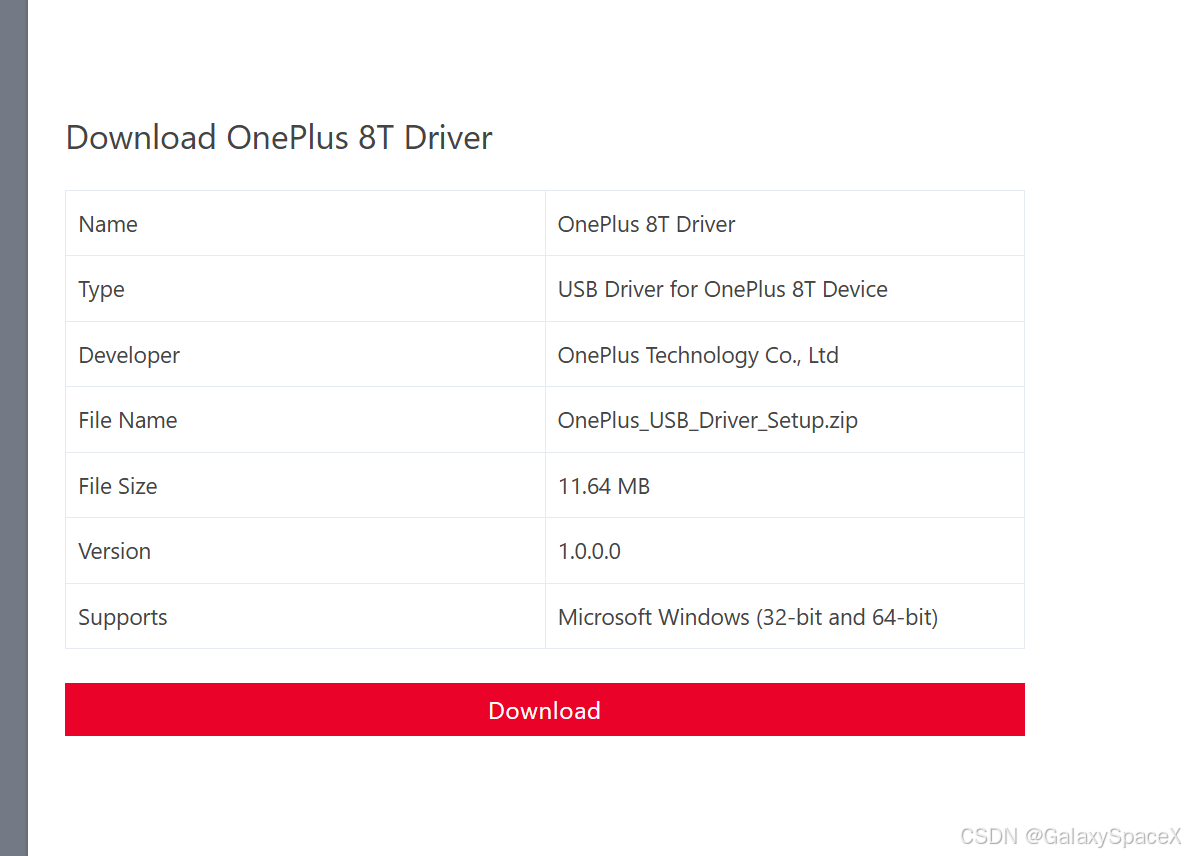Click the "Name" row label
Viewport: 1185px width, 856px height.
[108, 224]
